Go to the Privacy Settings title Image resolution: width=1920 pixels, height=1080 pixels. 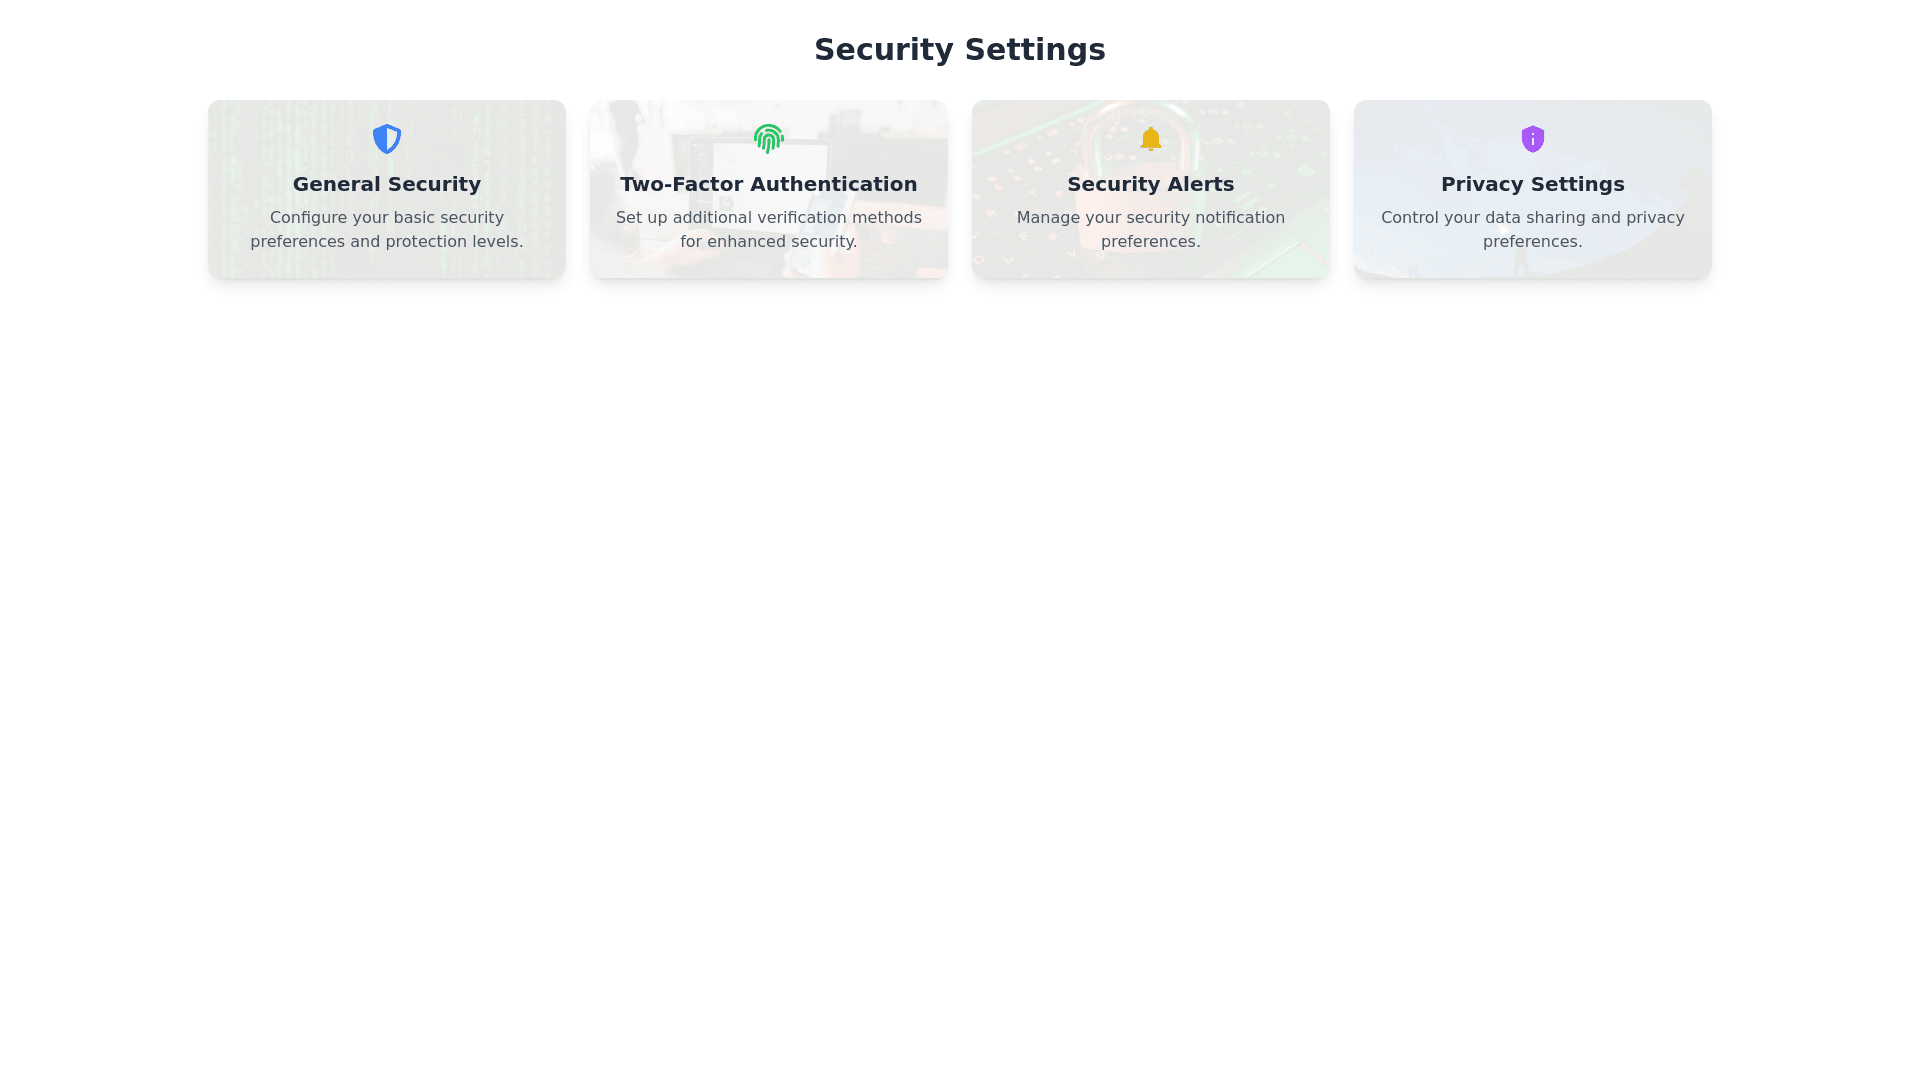1532,184
